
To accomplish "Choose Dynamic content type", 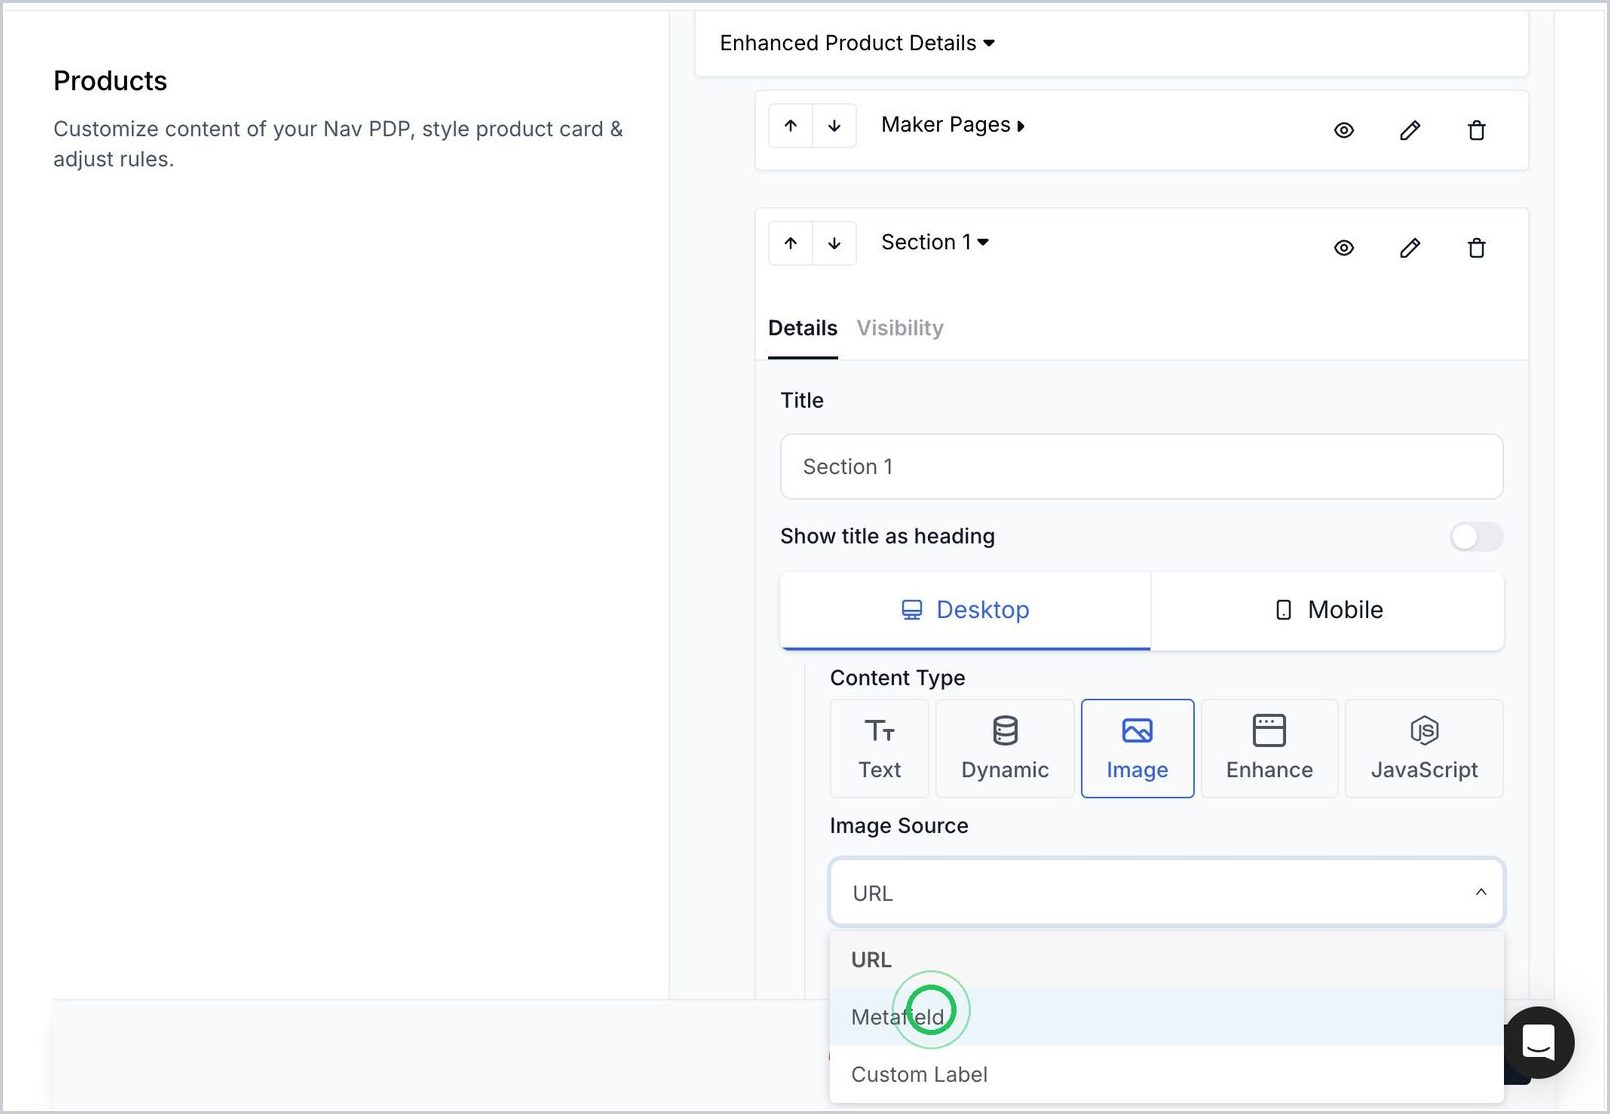I will (x=1005, y=748).
